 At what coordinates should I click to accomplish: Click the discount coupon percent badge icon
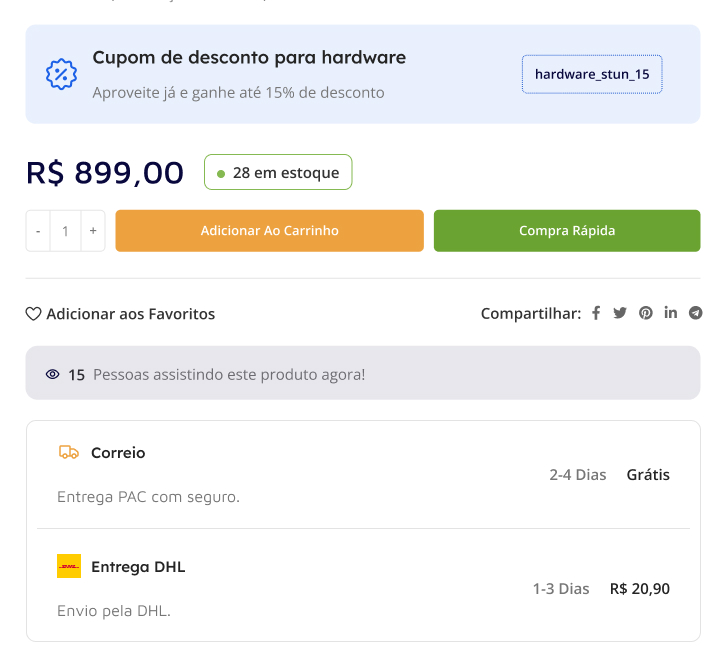click(x=62, y=74)
